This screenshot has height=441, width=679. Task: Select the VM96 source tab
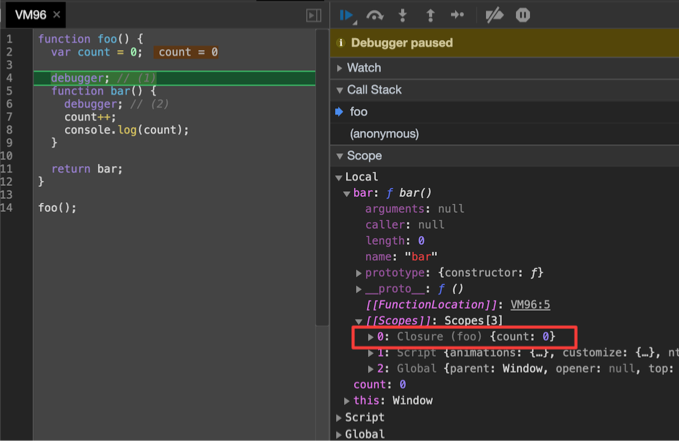pos(30,15)
